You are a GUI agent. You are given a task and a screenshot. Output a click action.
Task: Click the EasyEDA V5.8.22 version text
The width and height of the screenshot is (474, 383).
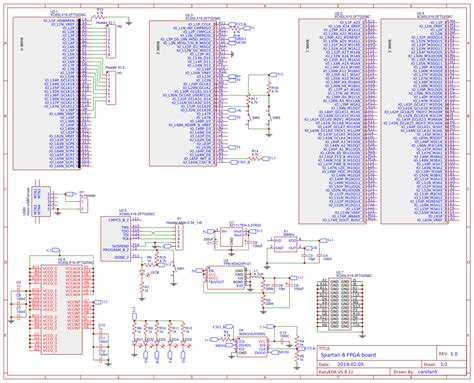[336, 372]
